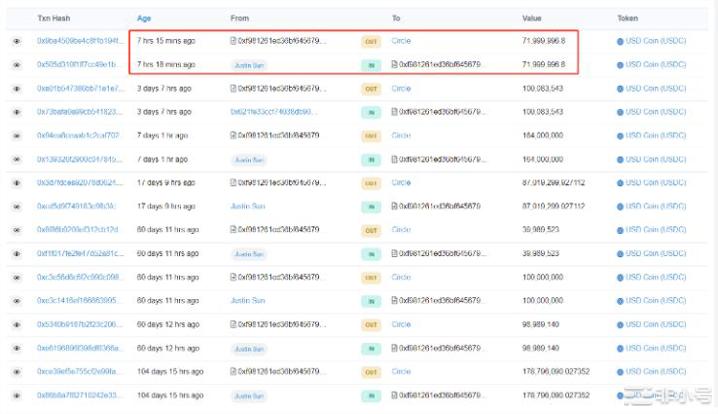718x414 pixels.
Task: Click IN badge in 7 hrs 18 mins row
Action: [371, 65]
